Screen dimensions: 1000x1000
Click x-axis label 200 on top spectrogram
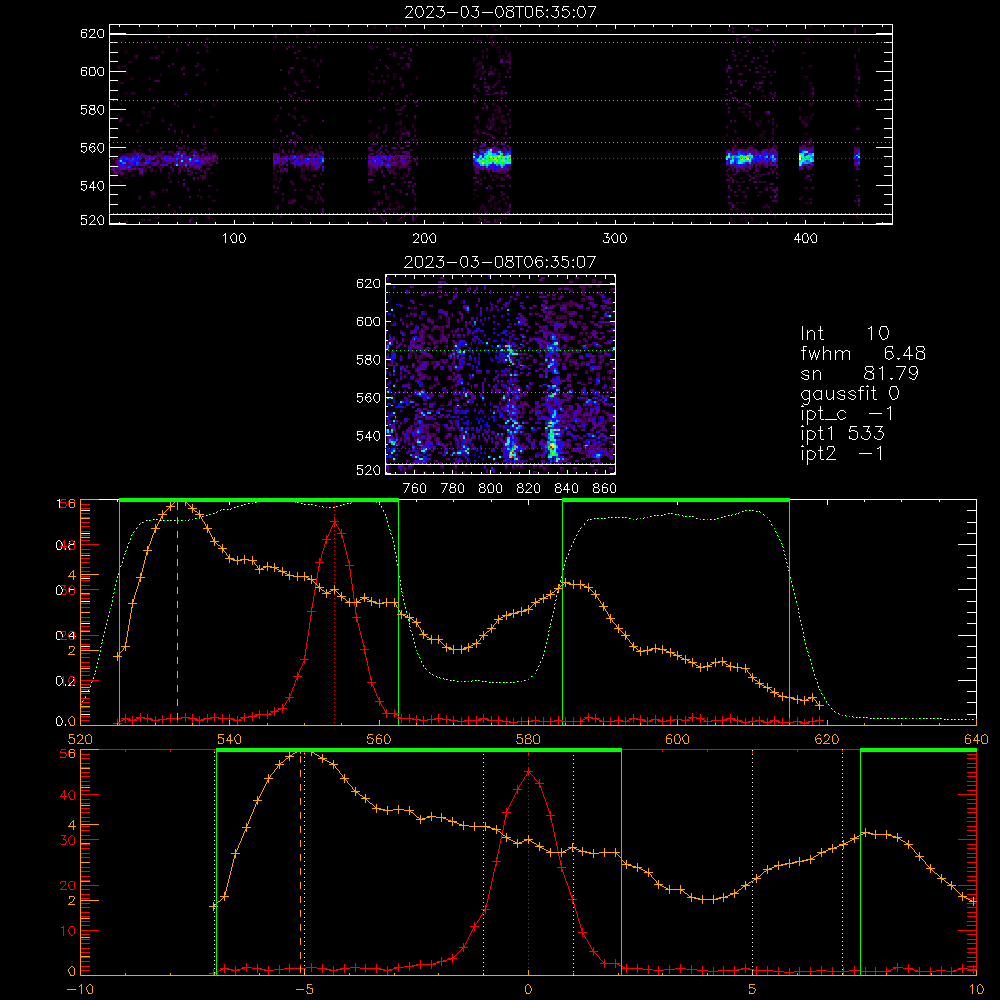pos(424,238)
